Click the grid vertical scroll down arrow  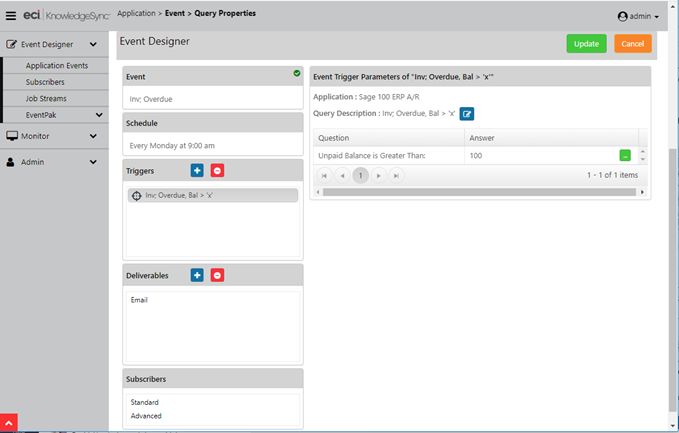[643, 159]
